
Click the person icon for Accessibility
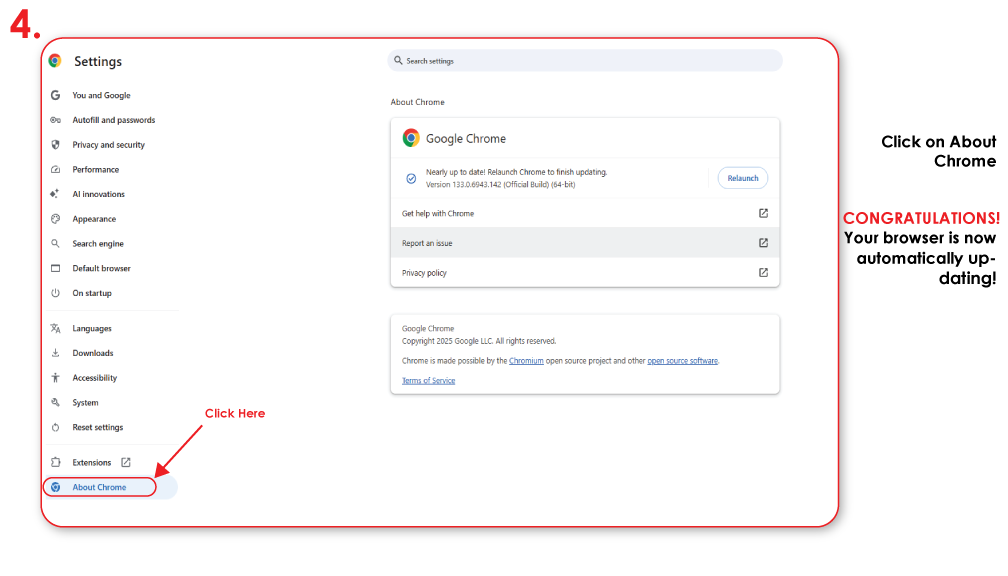55,378
